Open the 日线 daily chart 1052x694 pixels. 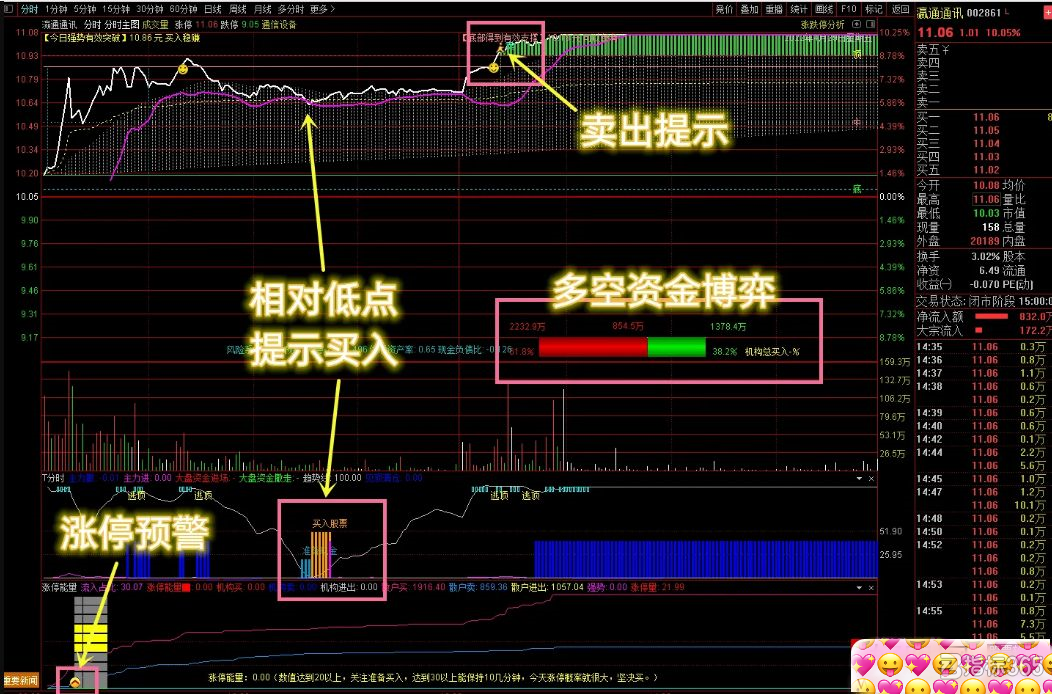point(212,9)
